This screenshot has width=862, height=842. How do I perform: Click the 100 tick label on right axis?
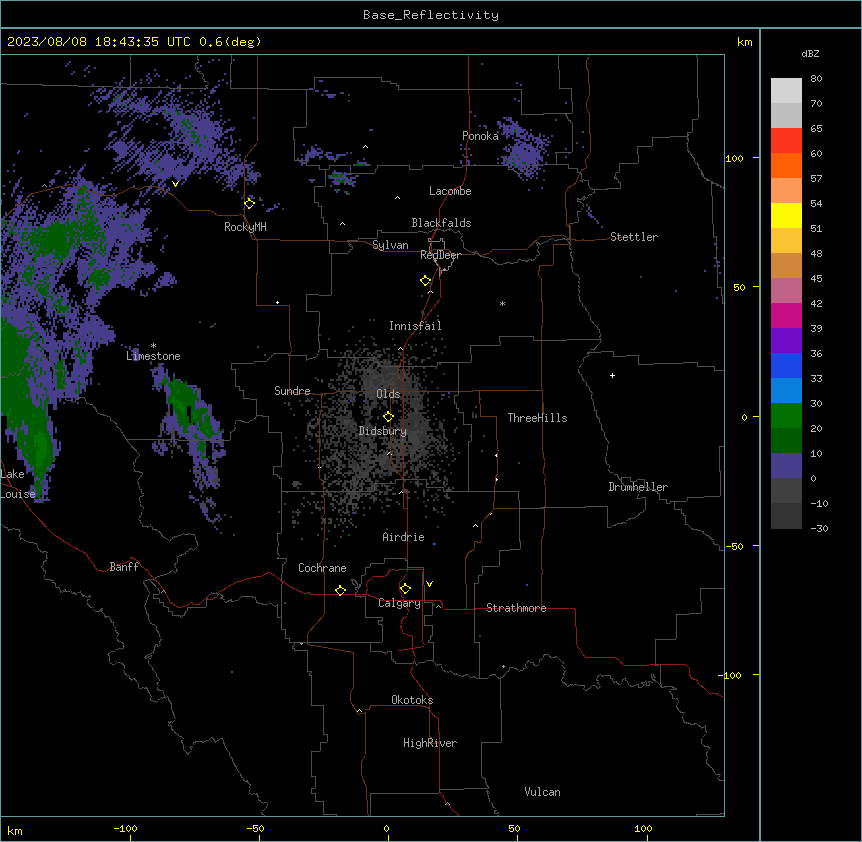tap(734, 158)
